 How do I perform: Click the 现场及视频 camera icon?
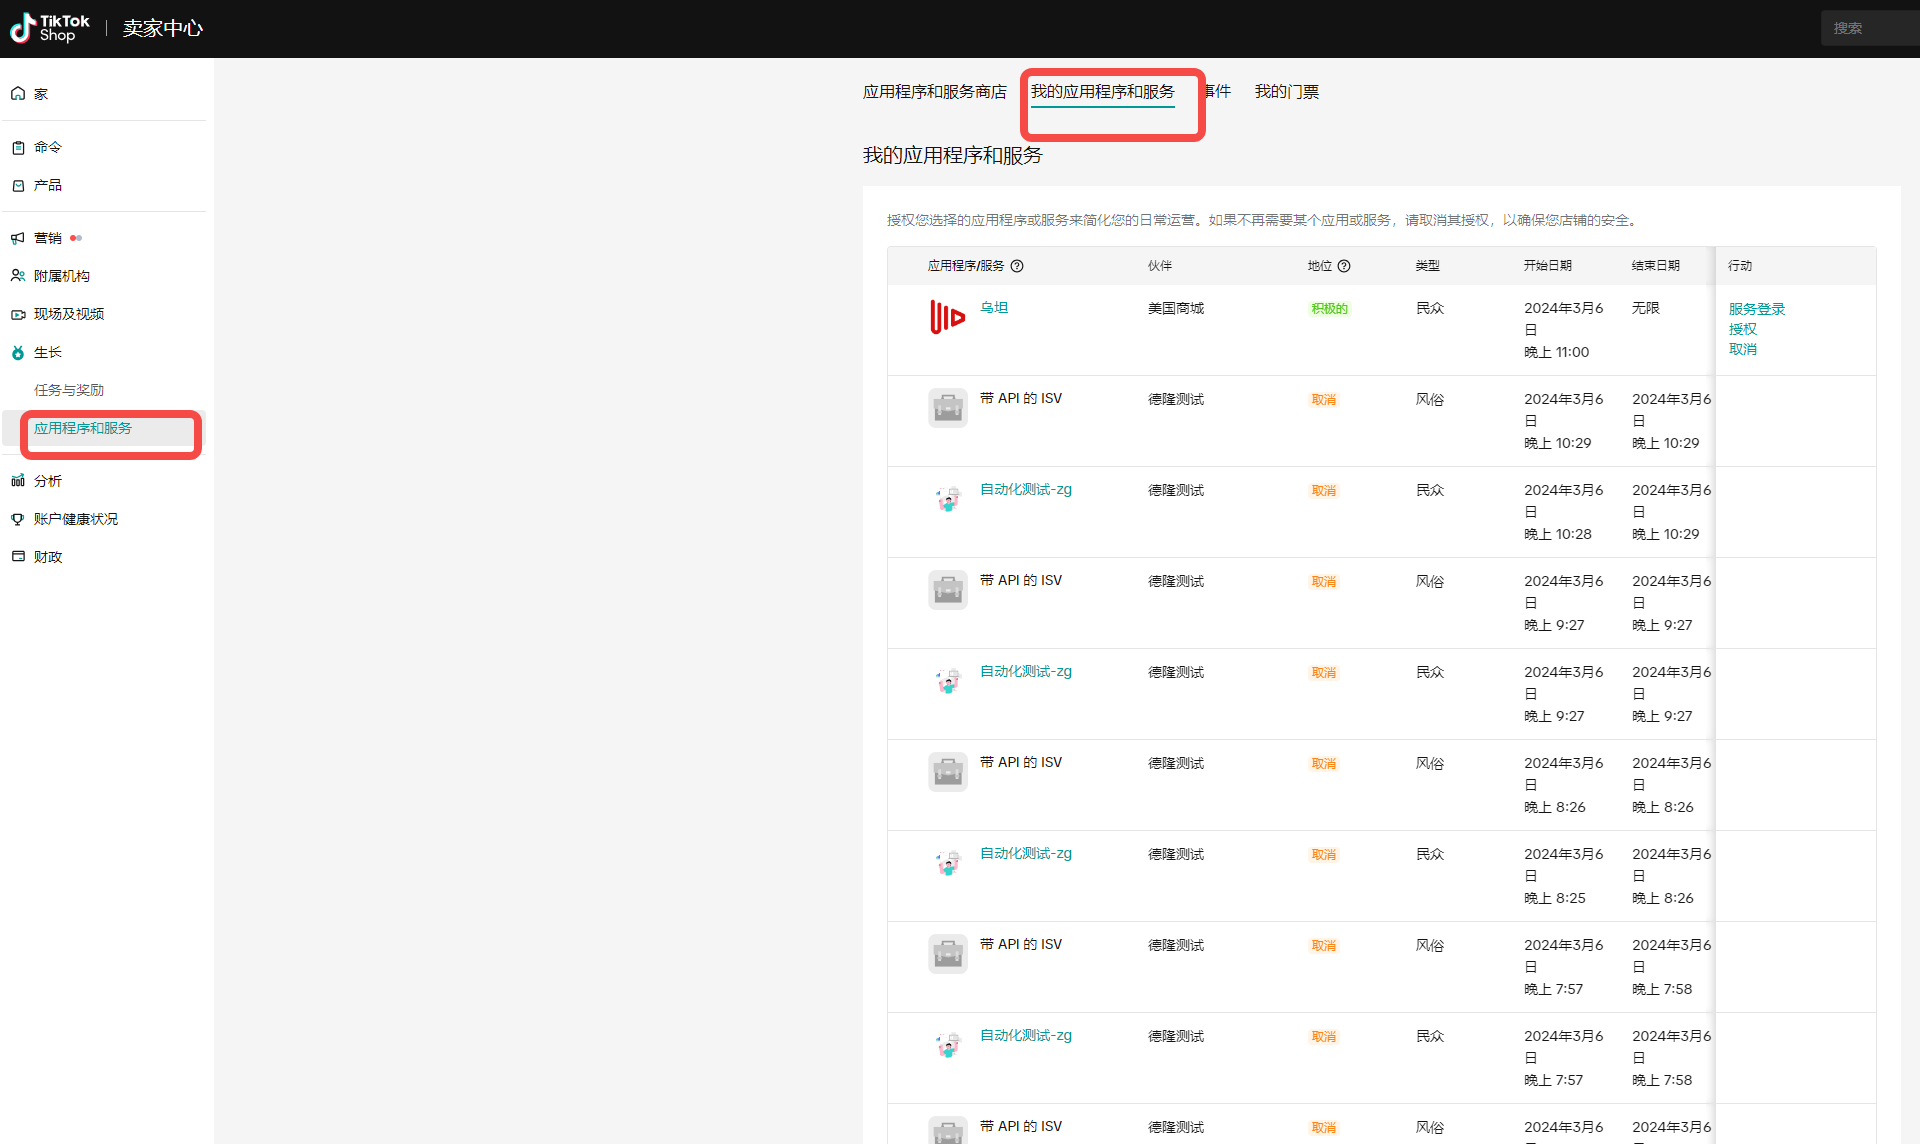[18, 314]
